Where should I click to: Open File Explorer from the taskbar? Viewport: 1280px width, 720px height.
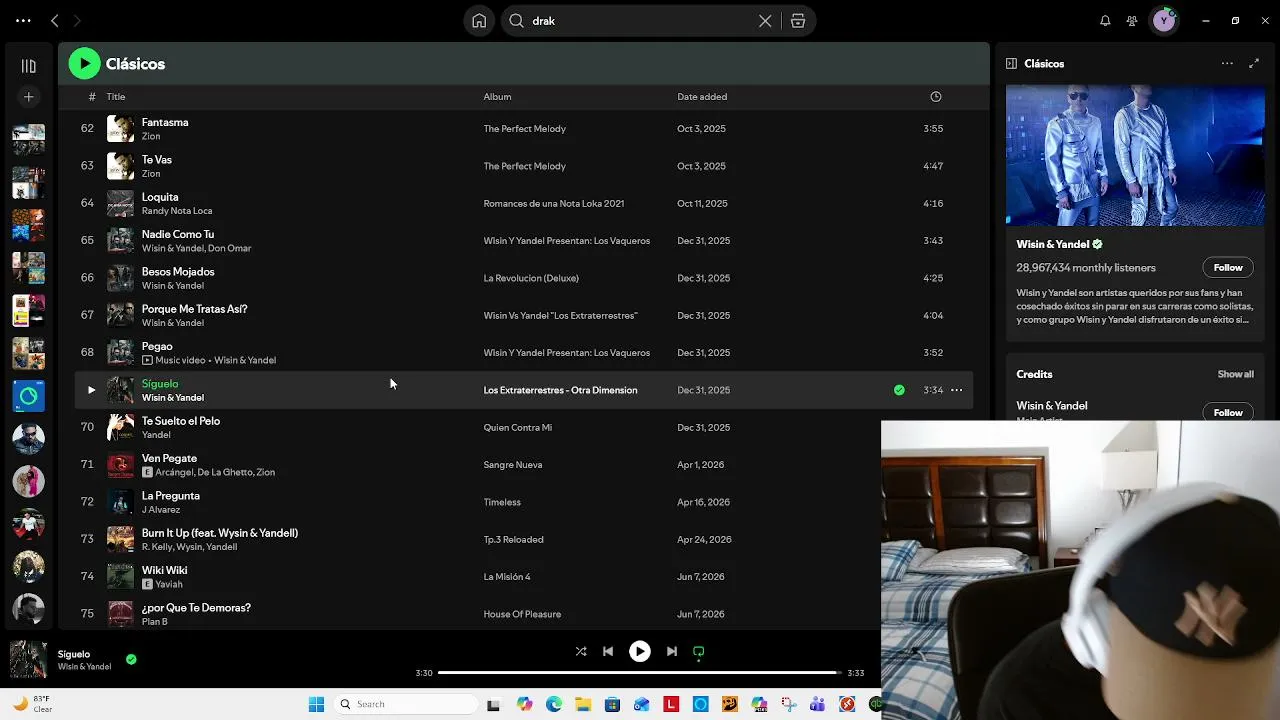tap(583, 704)
